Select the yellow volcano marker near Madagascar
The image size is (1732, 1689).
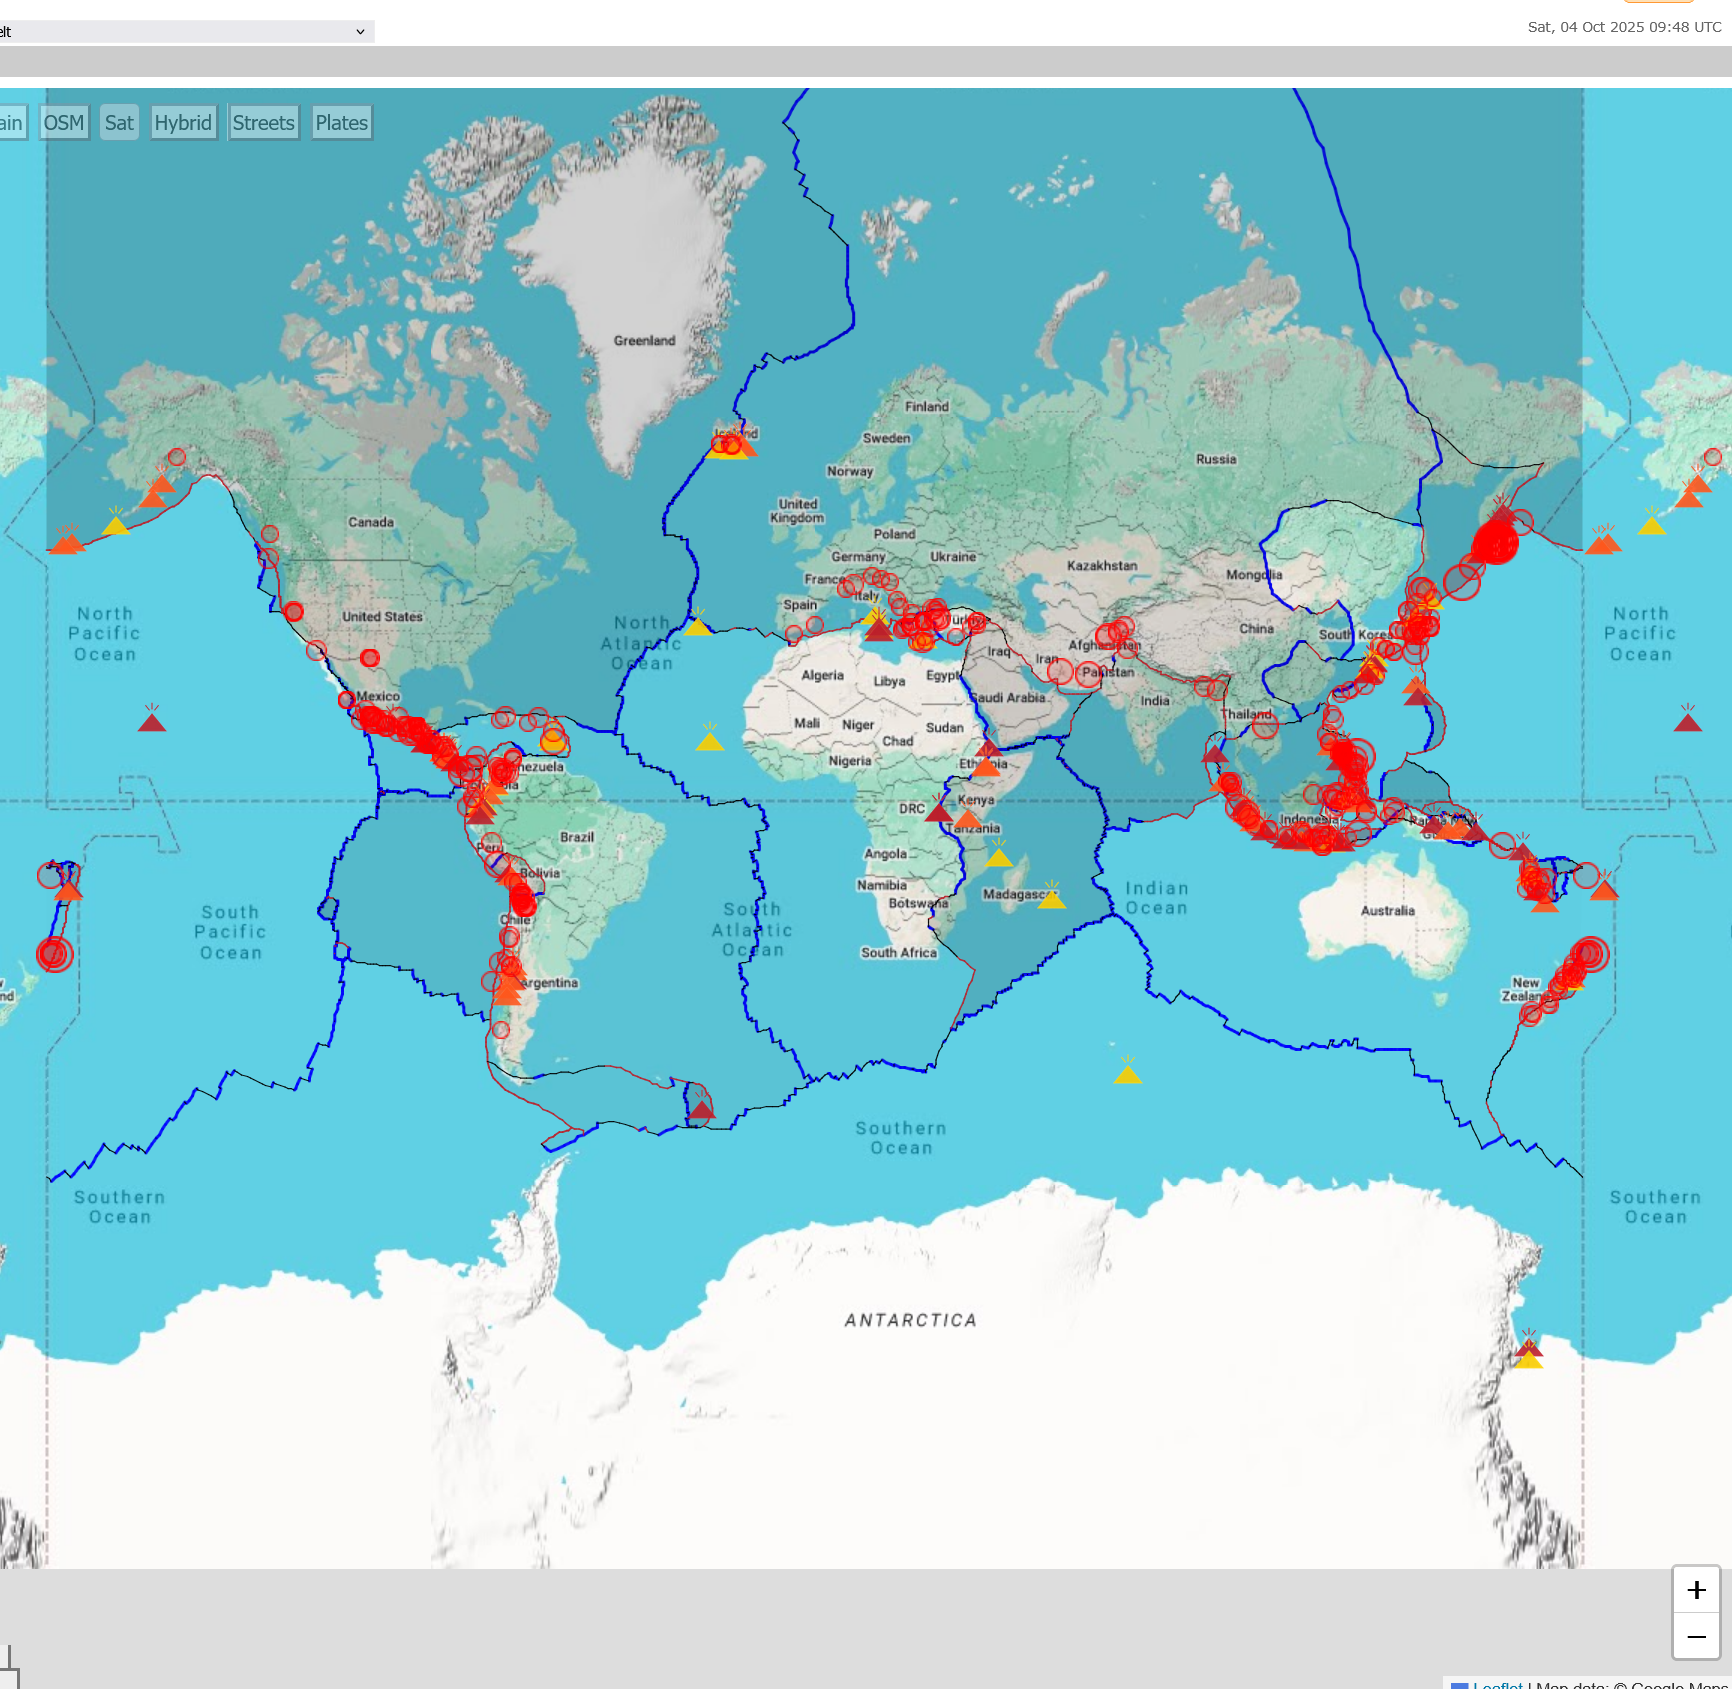pos(1051,898)
